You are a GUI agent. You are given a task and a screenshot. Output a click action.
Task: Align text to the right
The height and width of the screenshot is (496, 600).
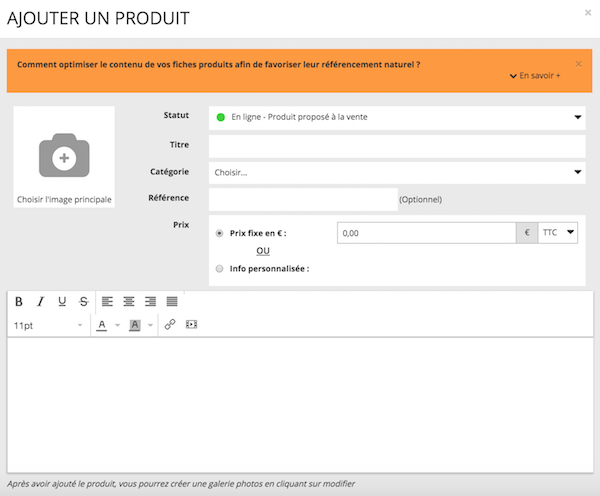pyautogui.click(x=150, y=301)
